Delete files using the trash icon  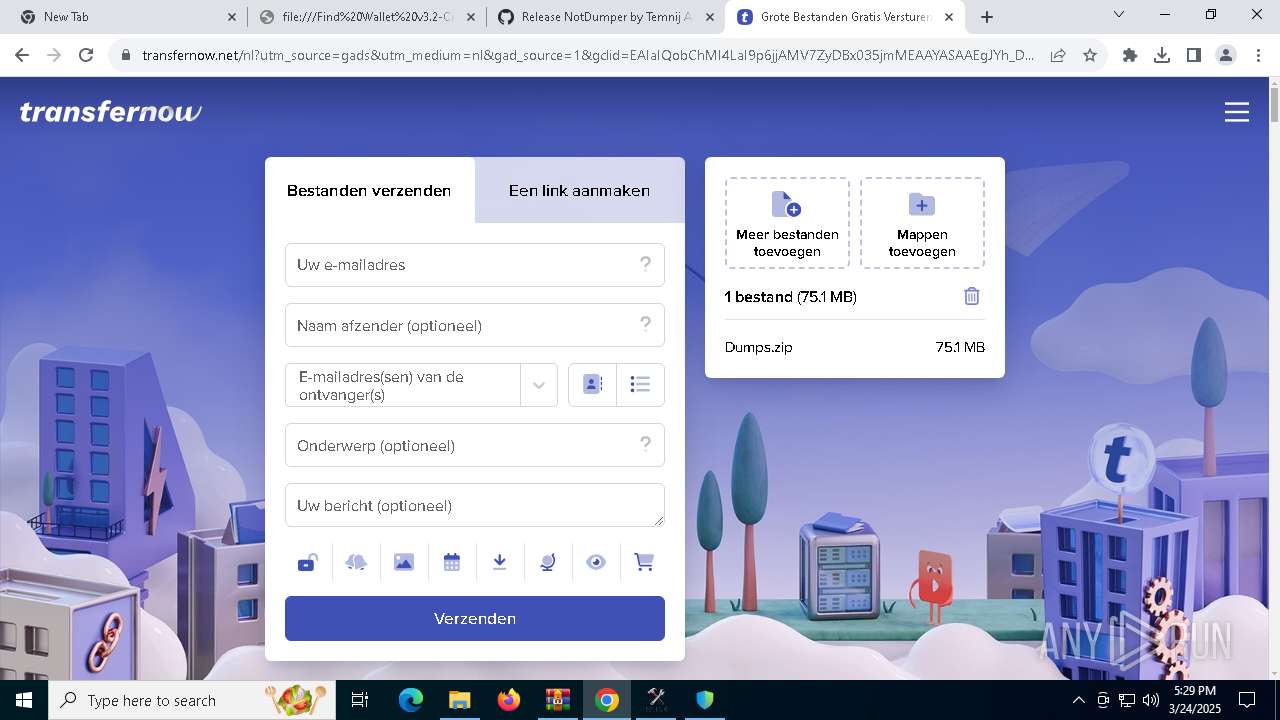point(972,296)
